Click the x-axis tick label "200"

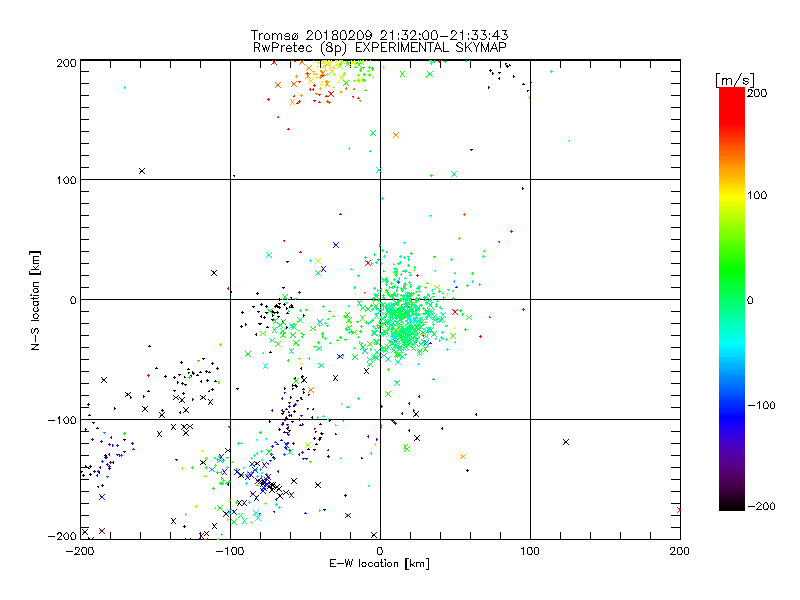coord(680,552)
